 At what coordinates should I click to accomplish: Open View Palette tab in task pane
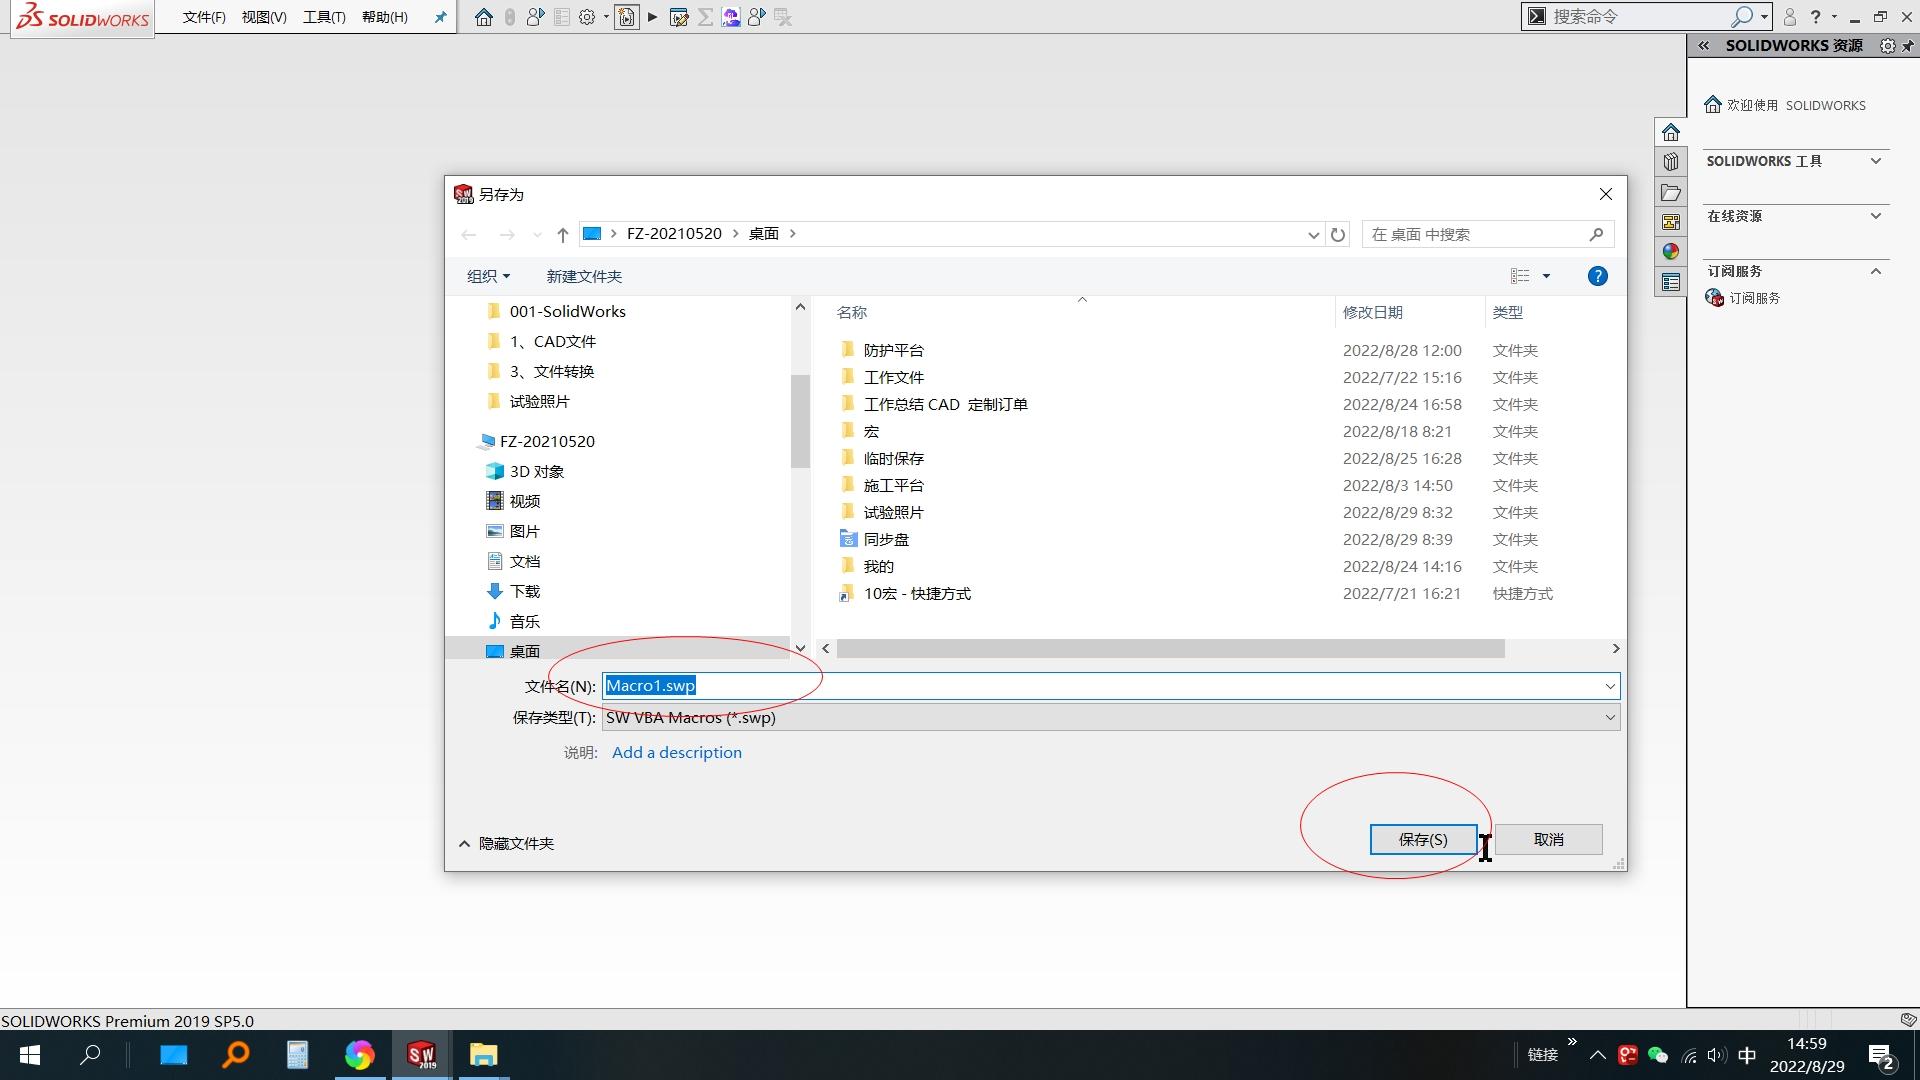1671,222
